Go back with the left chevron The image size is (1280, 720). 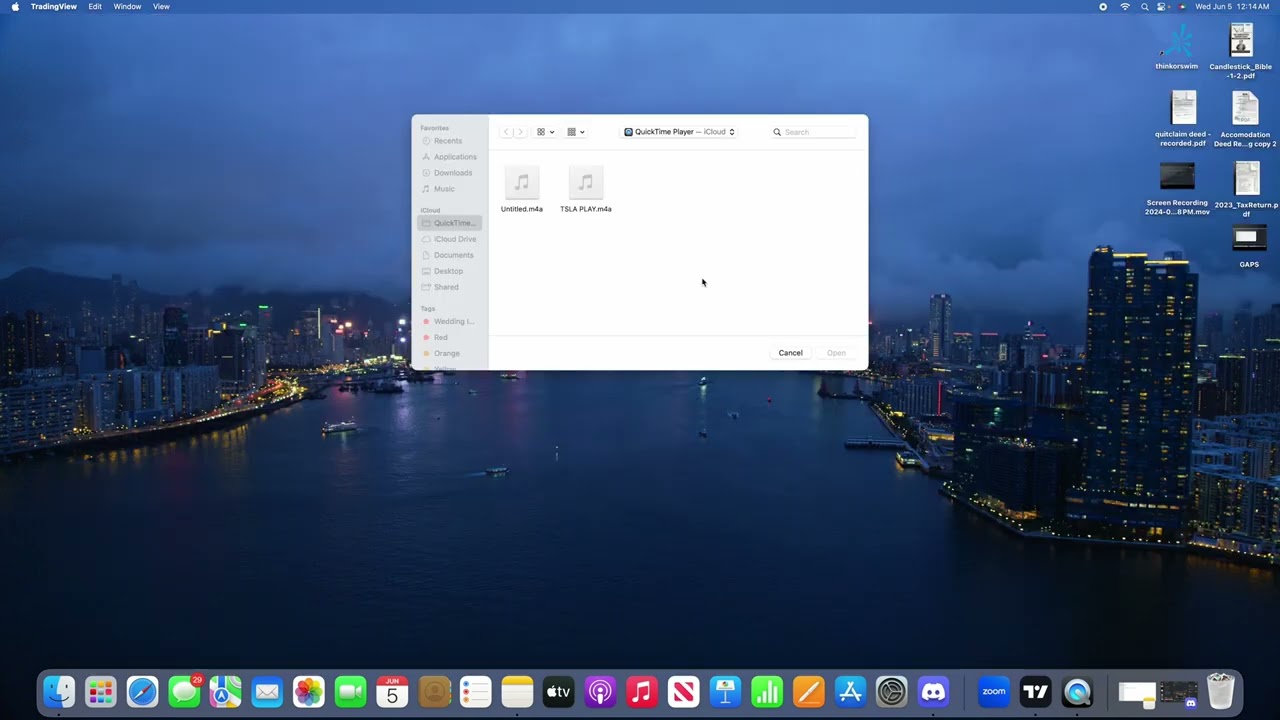click(506, 132)
